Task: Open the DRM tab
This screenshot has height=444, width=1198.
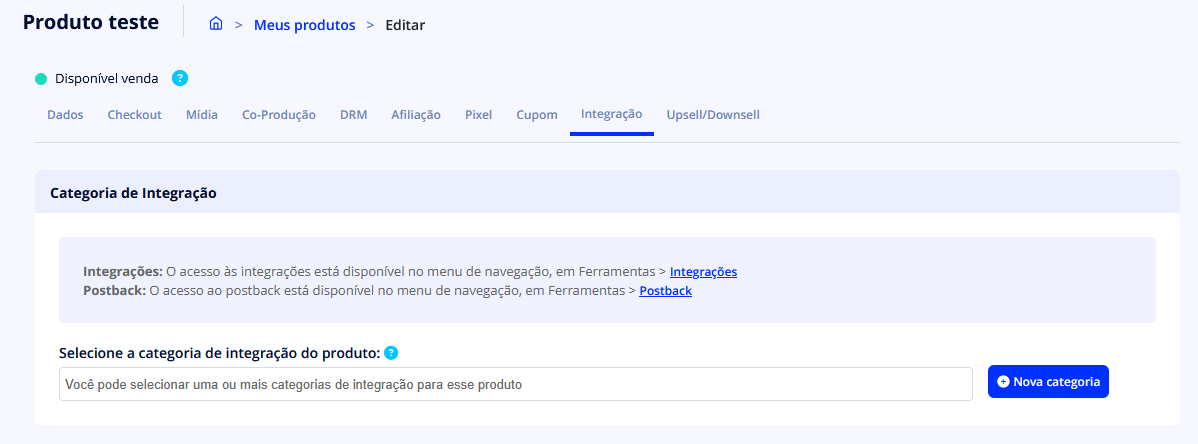Action: pos(353,115)
